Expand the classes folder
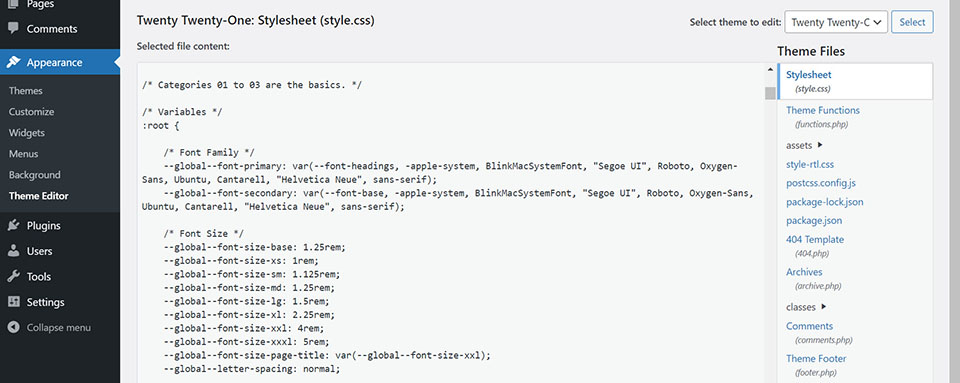The image size is (960, 383). point(806,307)
